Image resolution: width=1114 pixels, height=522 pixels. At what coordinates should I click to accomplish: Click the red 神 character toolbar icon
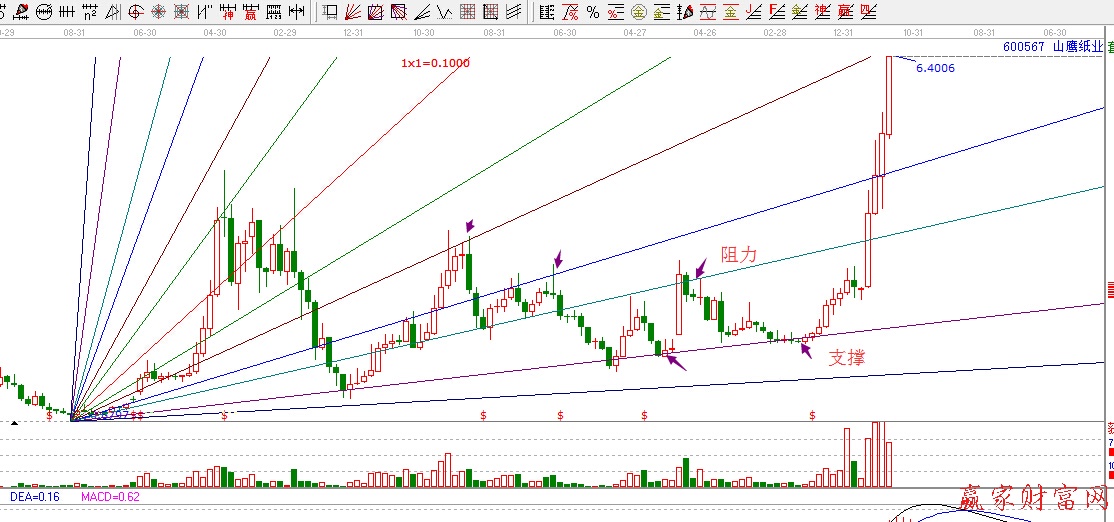coord(227,12)
